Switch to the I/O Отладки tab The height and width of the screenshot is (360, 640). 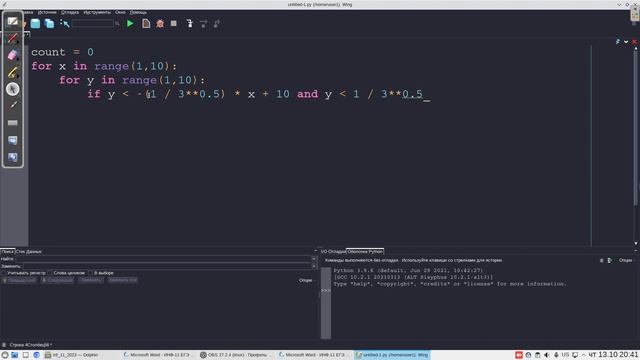tap(333, 251)
